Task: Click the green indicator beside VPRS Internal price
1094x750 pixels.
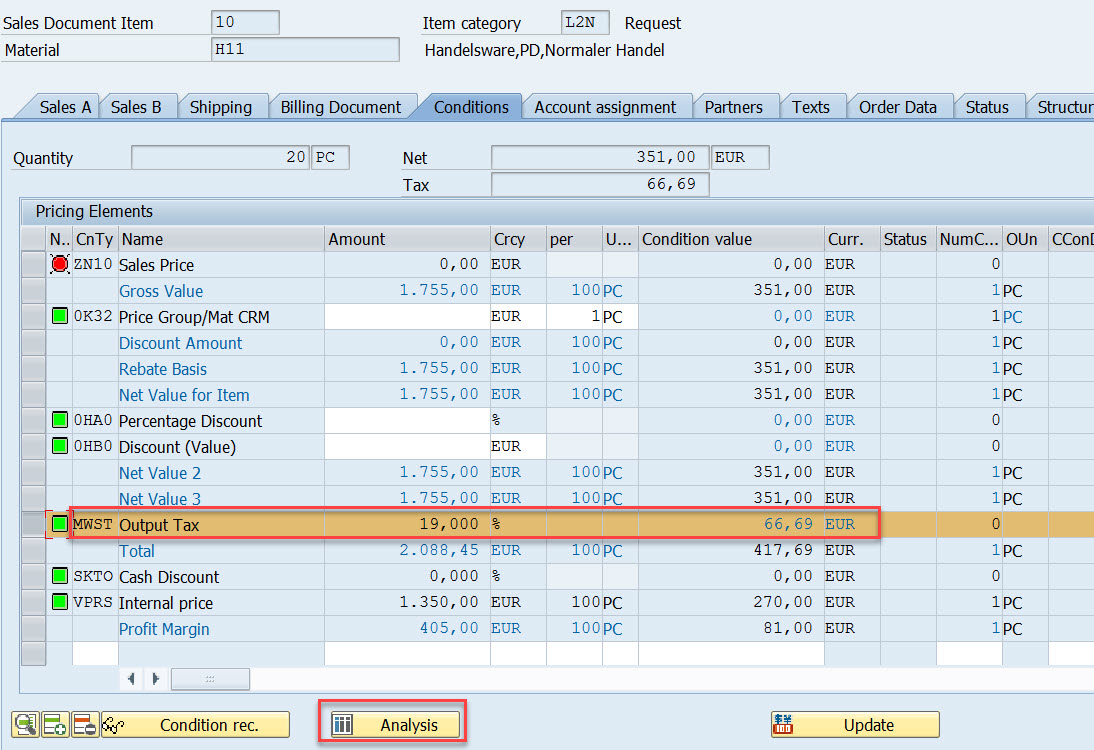Action: pos(59,602)
